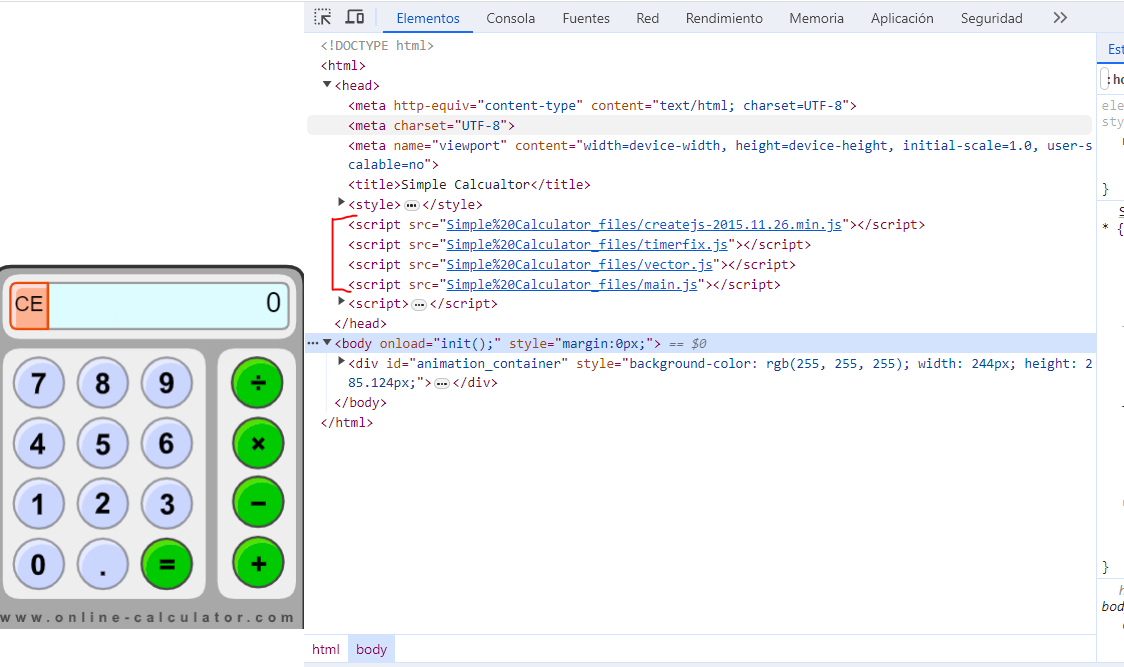Click the decimal point key
1124x667 pixels.
coord(103,564)
